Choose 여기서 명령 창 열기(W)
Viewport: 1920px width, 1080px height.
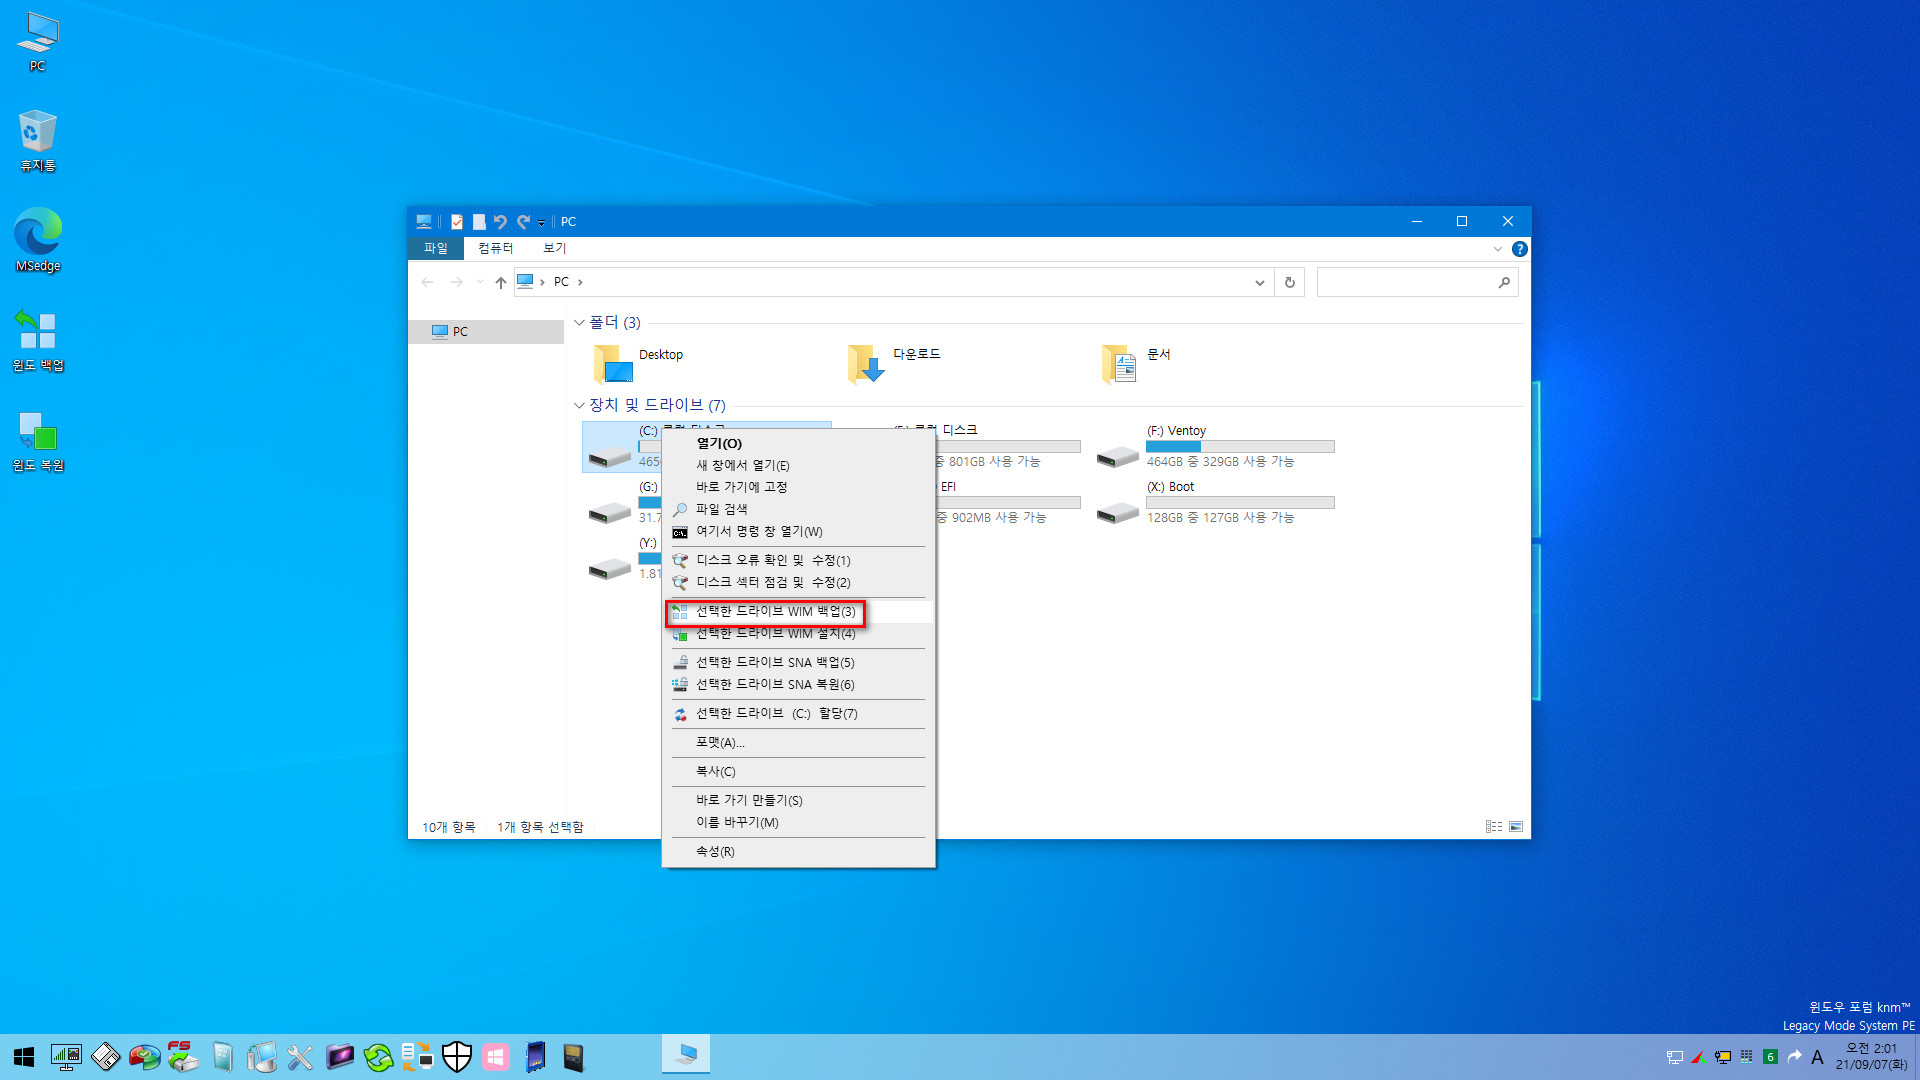[x=798, y=531]
